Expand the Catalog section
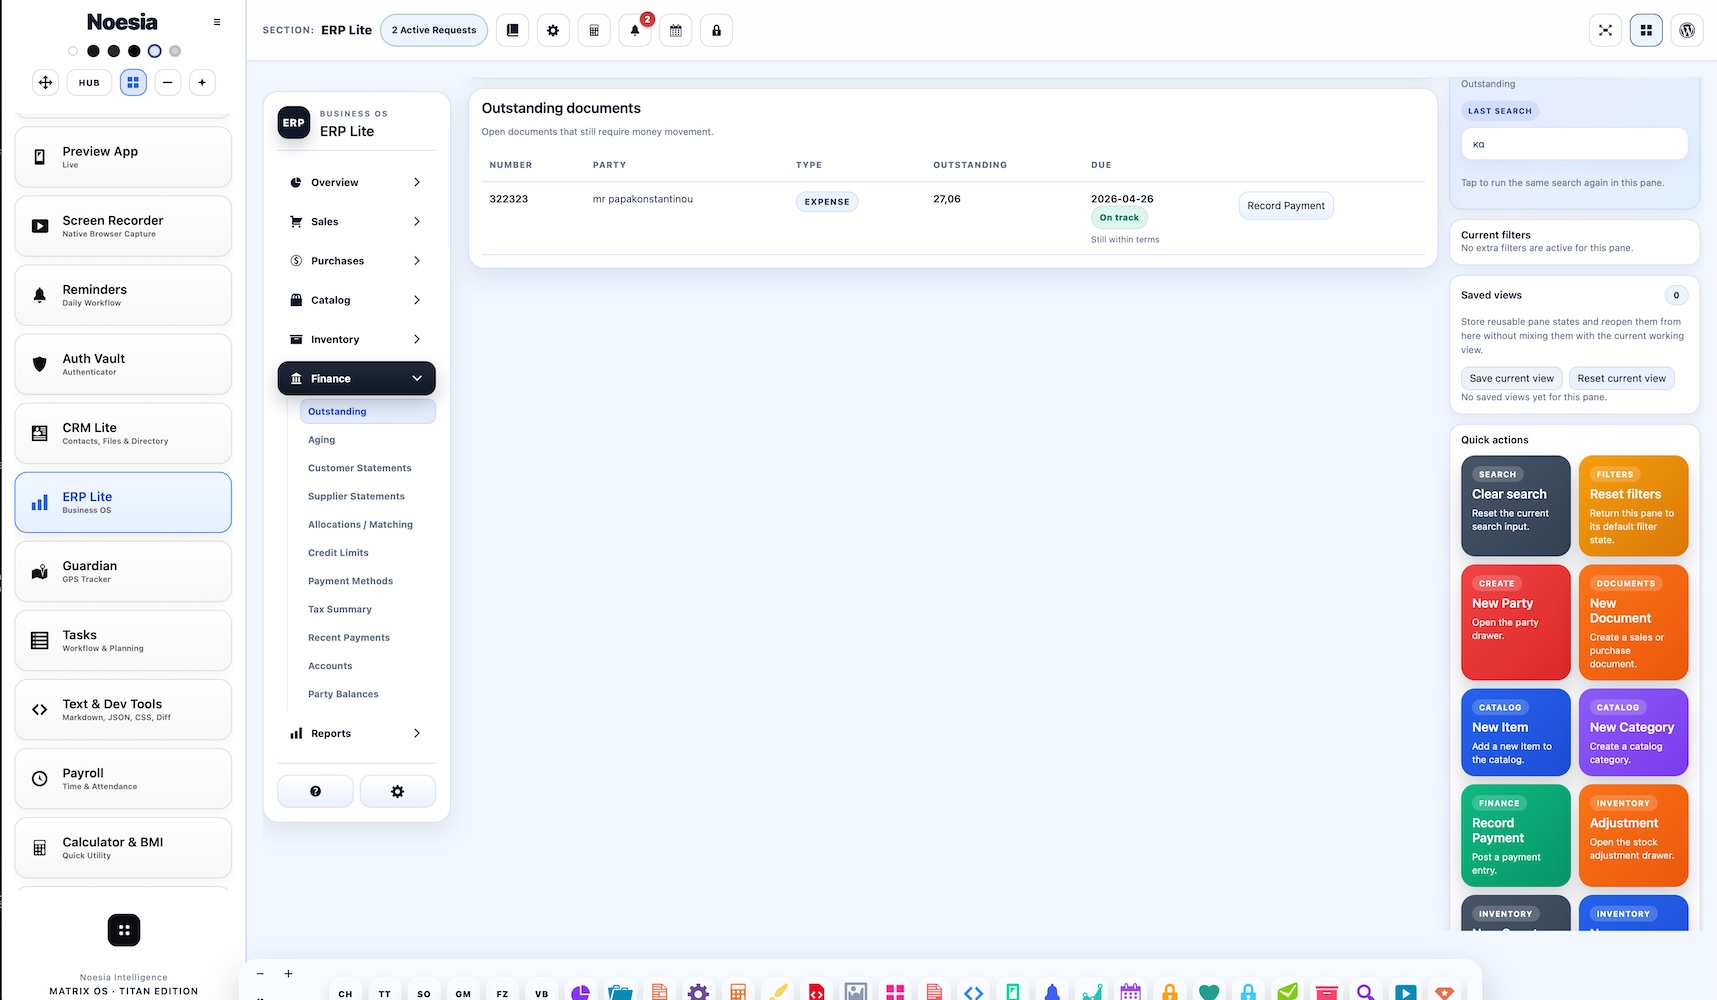Viewport: 1717px width, 1000px height. (356, 300)
